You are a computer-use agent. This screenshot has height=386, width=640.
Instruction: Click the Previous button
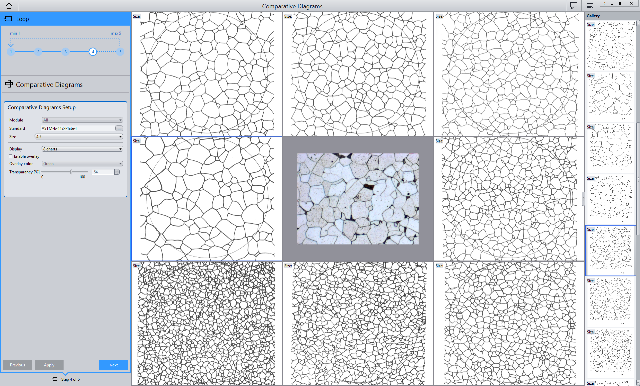(x=18, y=365)
